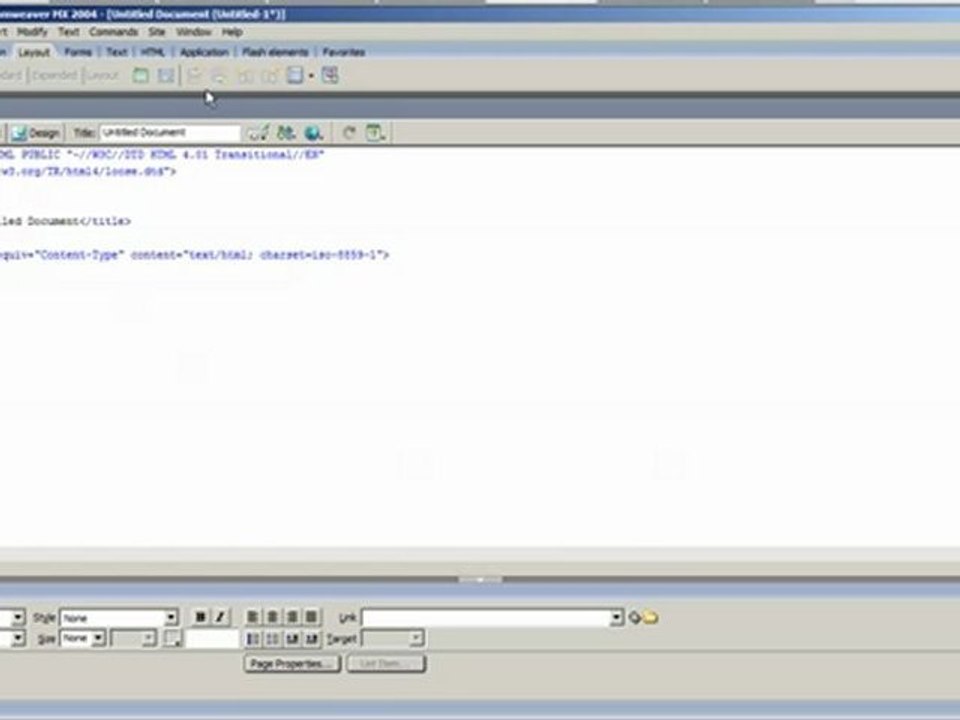Click the Text Indent icon
Viewport: 960px width, 720px height.
click(312, 639)
